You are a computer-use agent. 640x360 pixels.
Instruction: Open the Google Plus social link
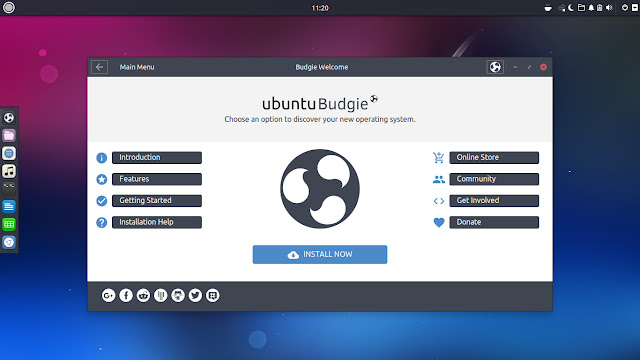point(109,295)
